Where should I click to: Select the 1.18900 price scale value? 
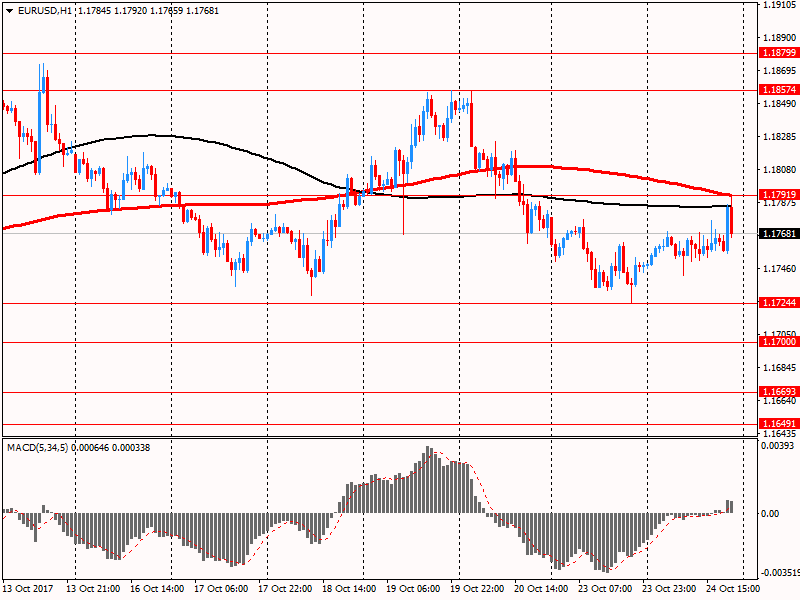coord(780,38)
